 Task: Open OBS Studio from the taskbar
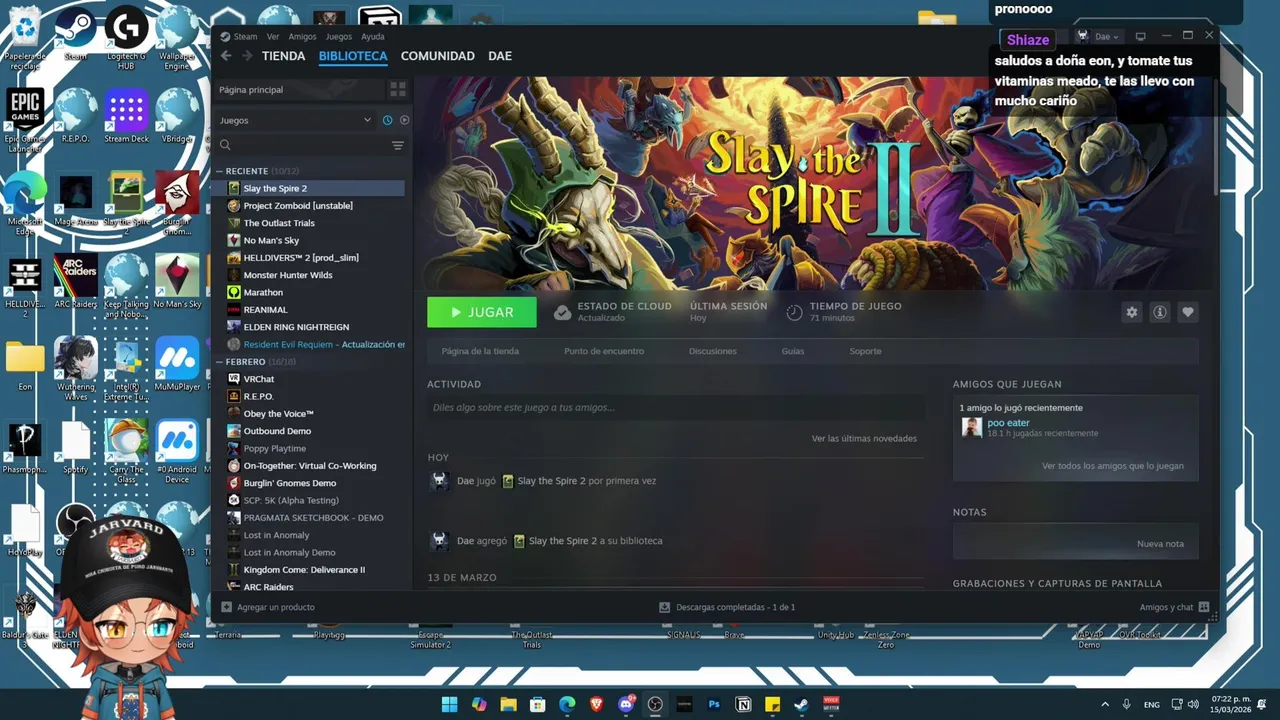click(655, 704)
